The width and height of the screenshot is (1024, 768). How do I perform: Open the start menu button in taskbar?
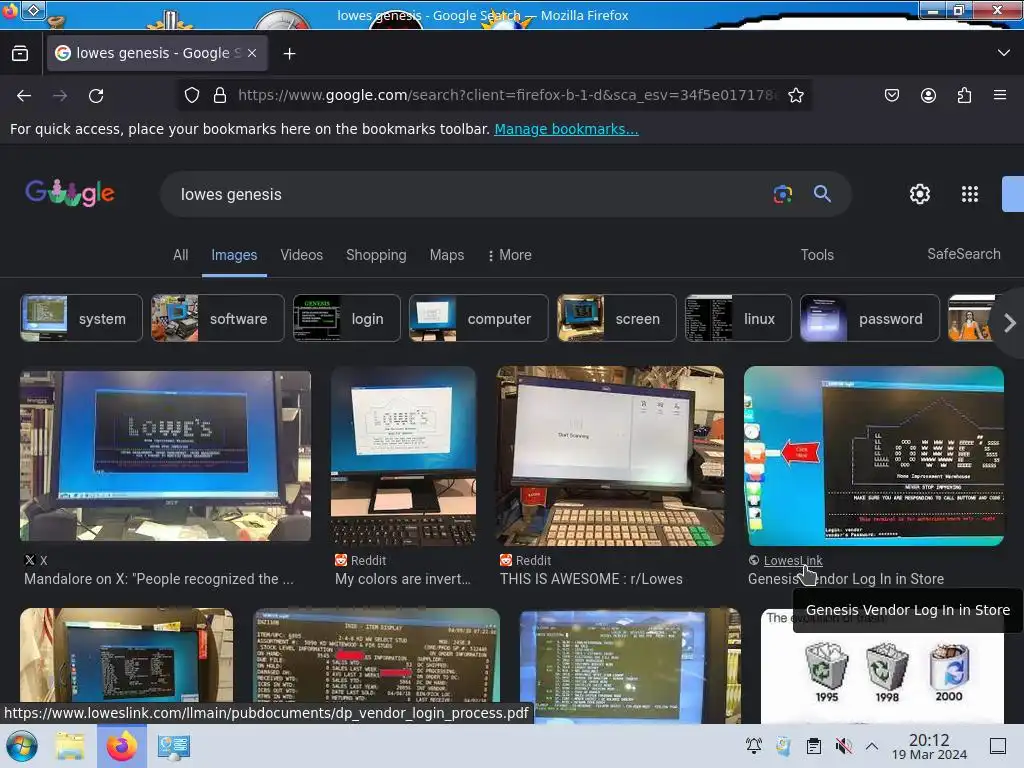click(x=22, y=746)
